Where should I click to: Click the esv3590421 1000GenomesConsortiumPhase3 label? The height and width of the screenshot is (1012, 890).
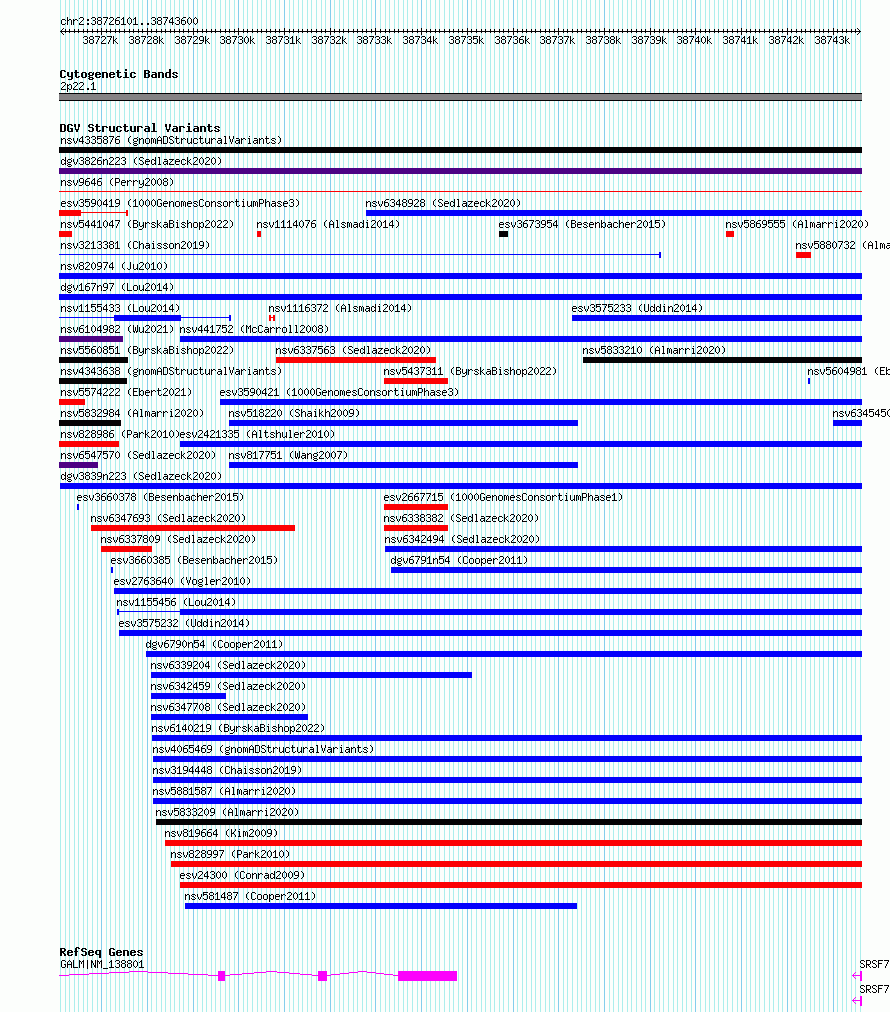click(339, 392)
